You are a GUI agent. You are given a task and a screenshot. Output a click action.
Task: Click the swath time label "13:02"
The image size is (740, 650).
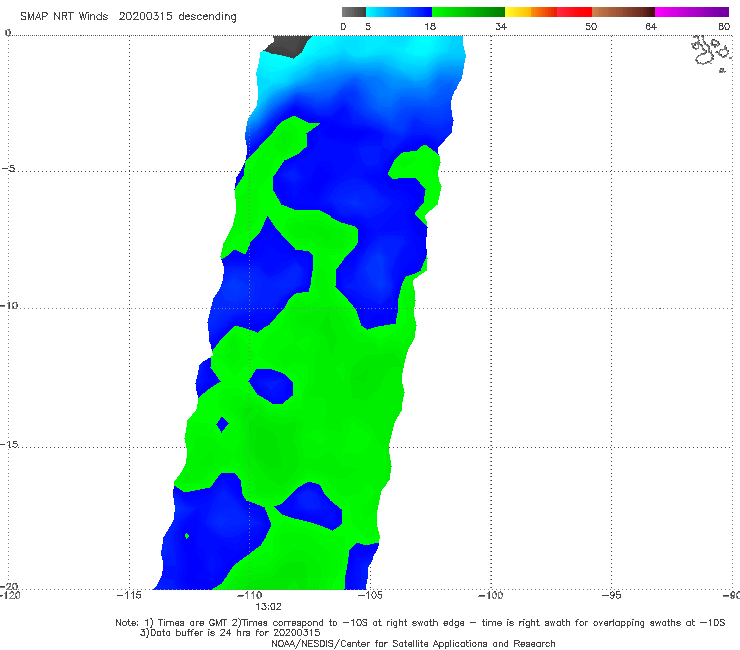268,607
